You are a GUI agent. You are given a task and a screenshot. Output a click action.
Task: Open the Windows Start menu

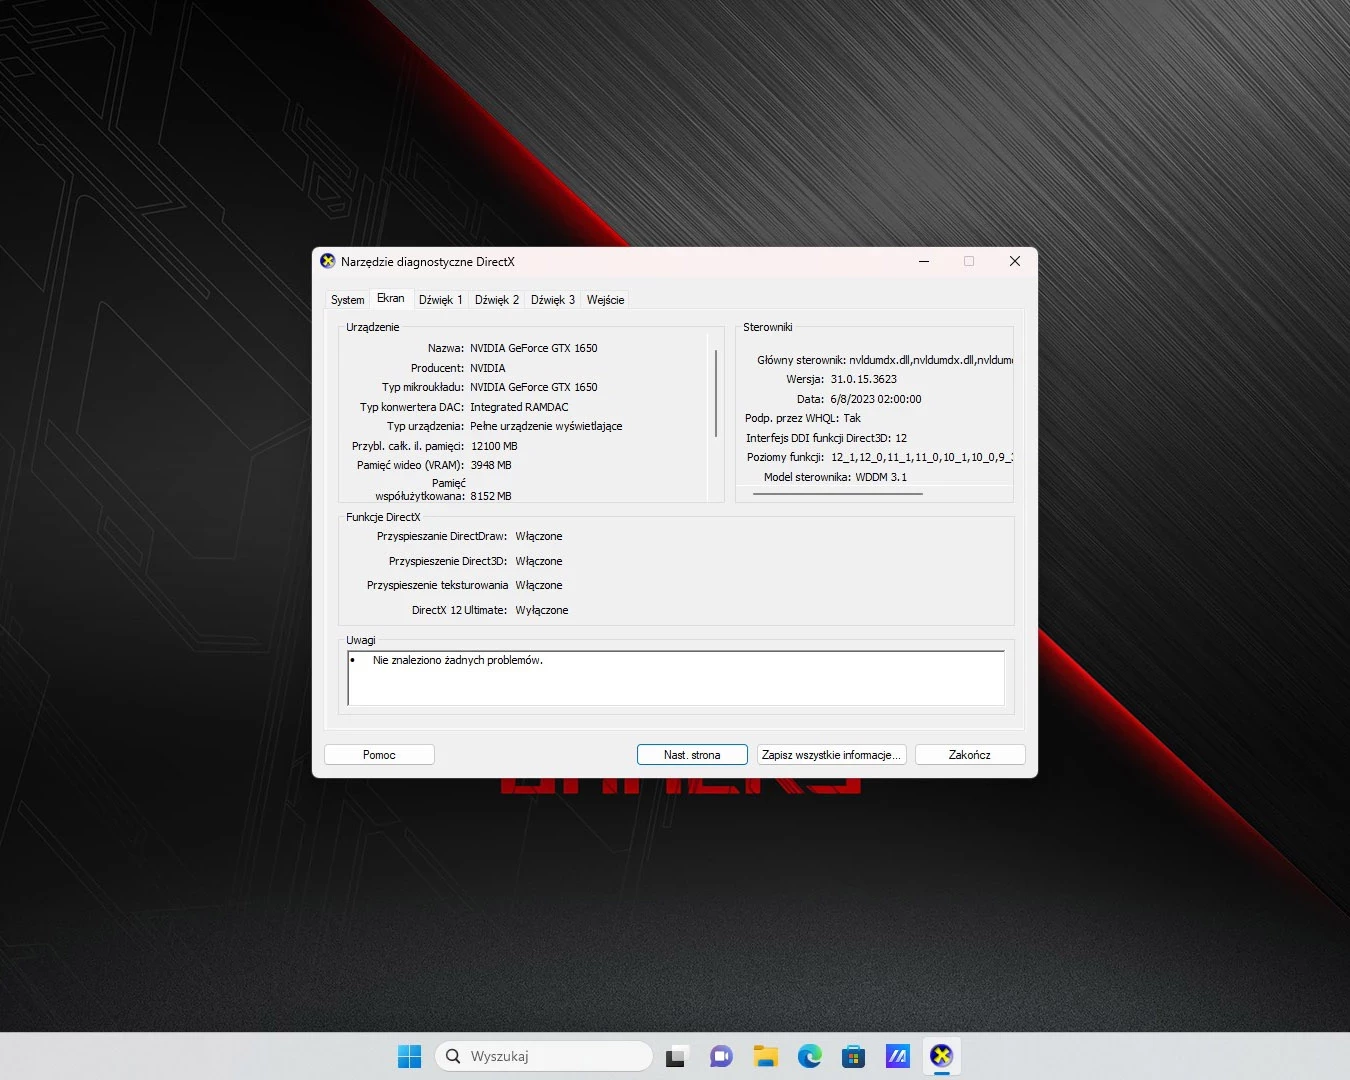(409, 1056)
